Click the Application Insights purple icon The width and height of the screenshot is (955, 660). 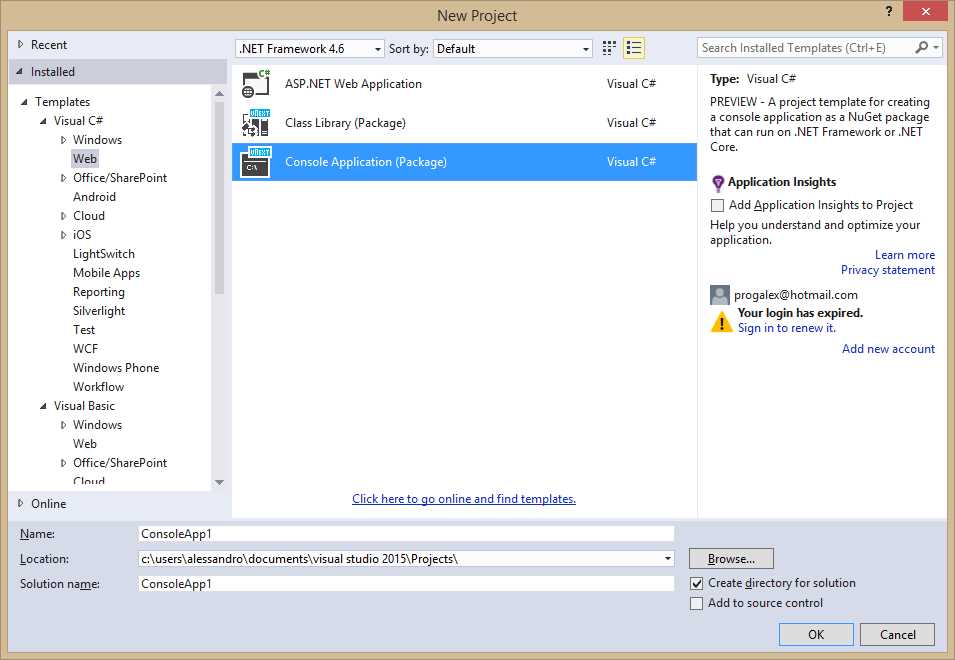click(x=718, y=181)
